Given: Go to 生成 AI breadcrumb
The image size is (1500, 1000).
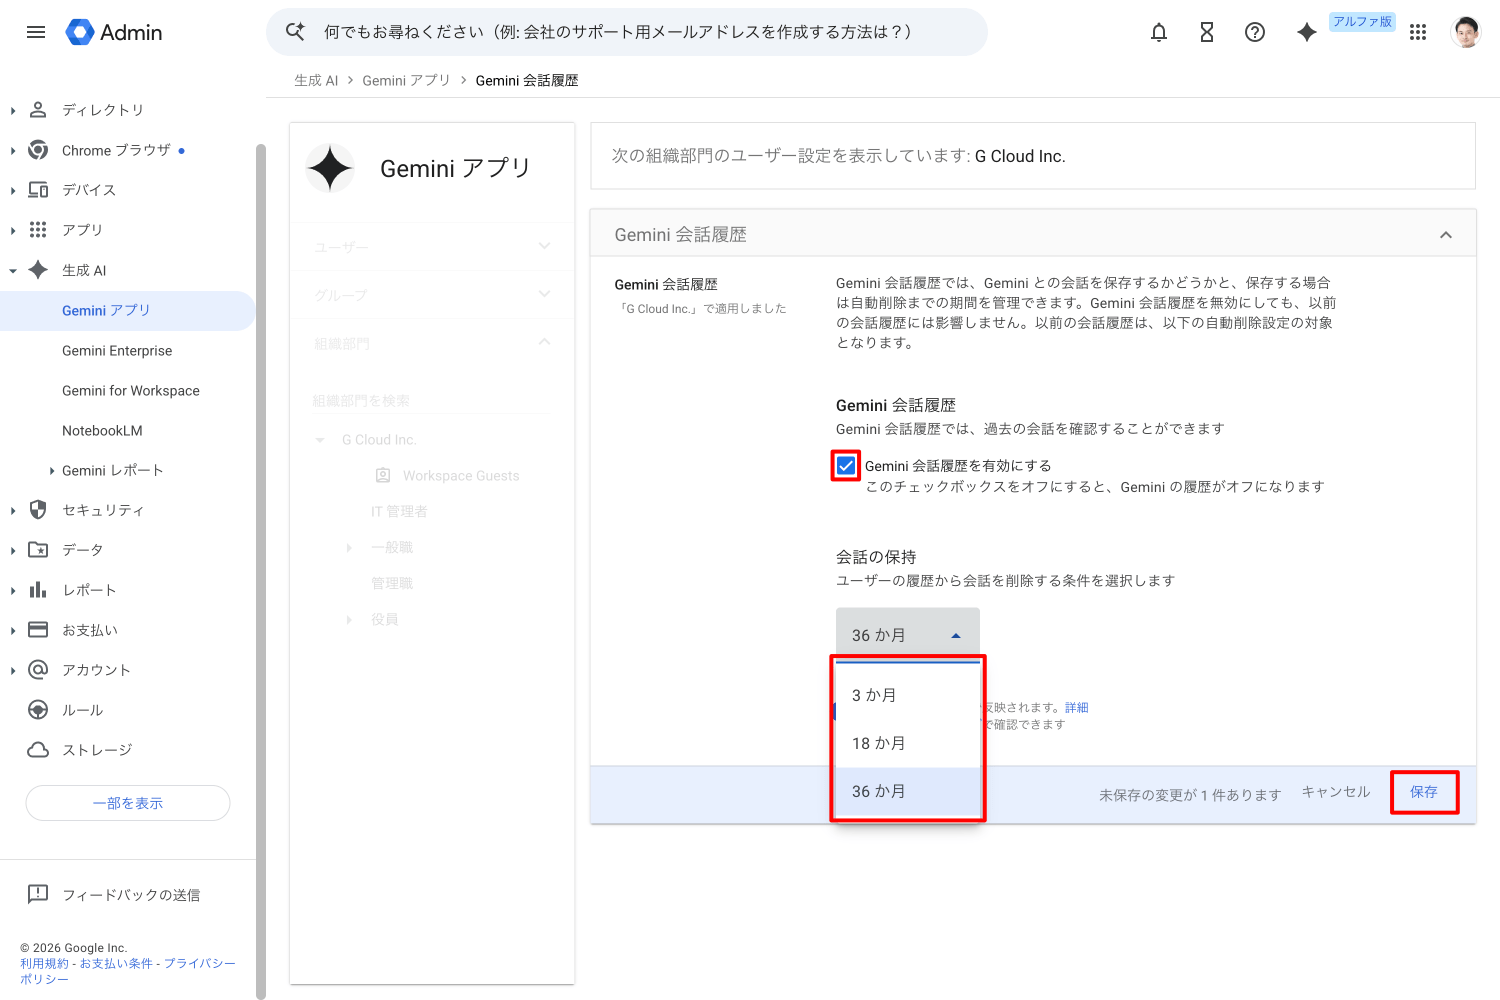Looking at the screenshot, I should (x=316, y=80).
